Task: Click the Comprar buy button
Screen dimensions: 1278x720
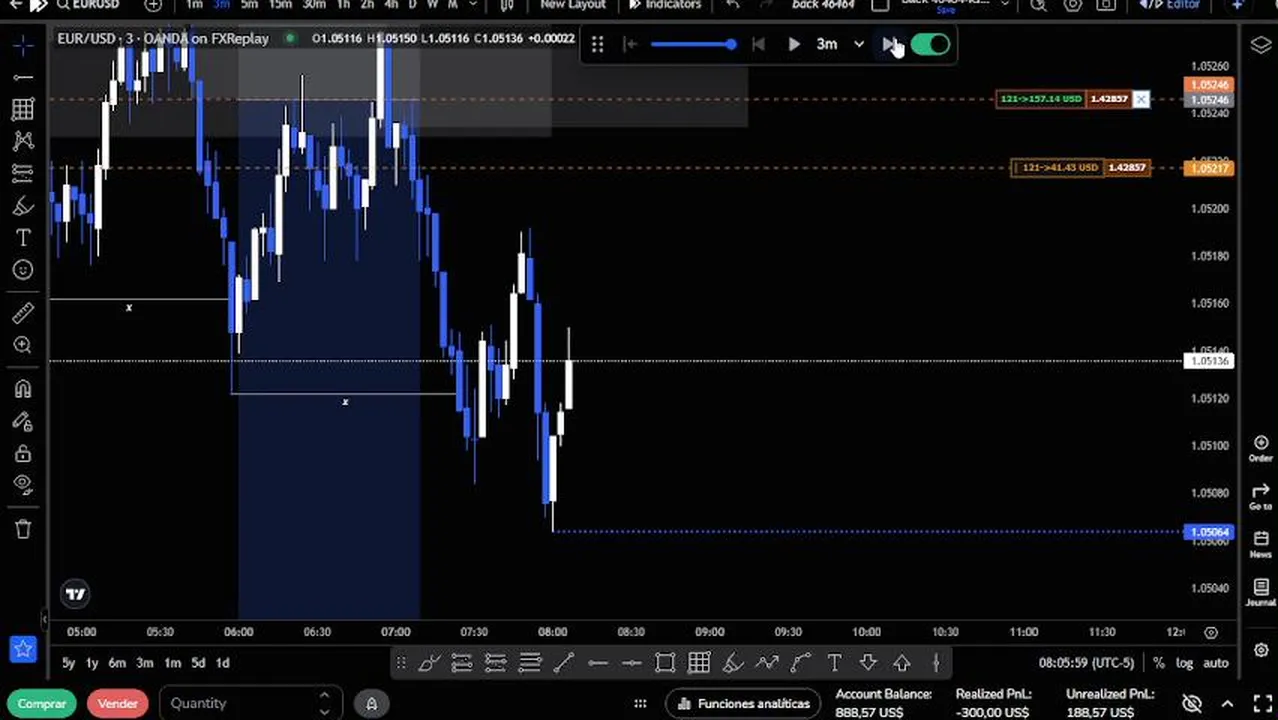Action: click(x=42, y=704)
